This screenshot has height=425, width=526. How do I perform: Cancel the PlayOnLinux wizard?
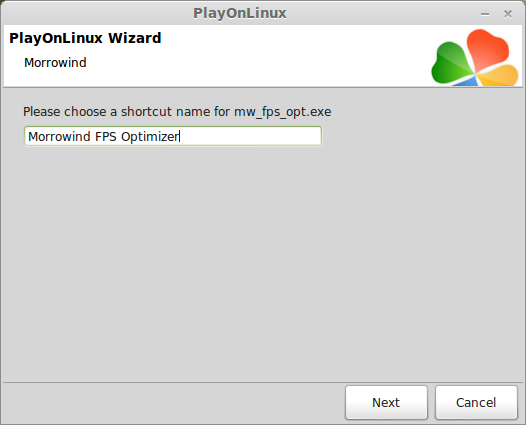point(476,402)
